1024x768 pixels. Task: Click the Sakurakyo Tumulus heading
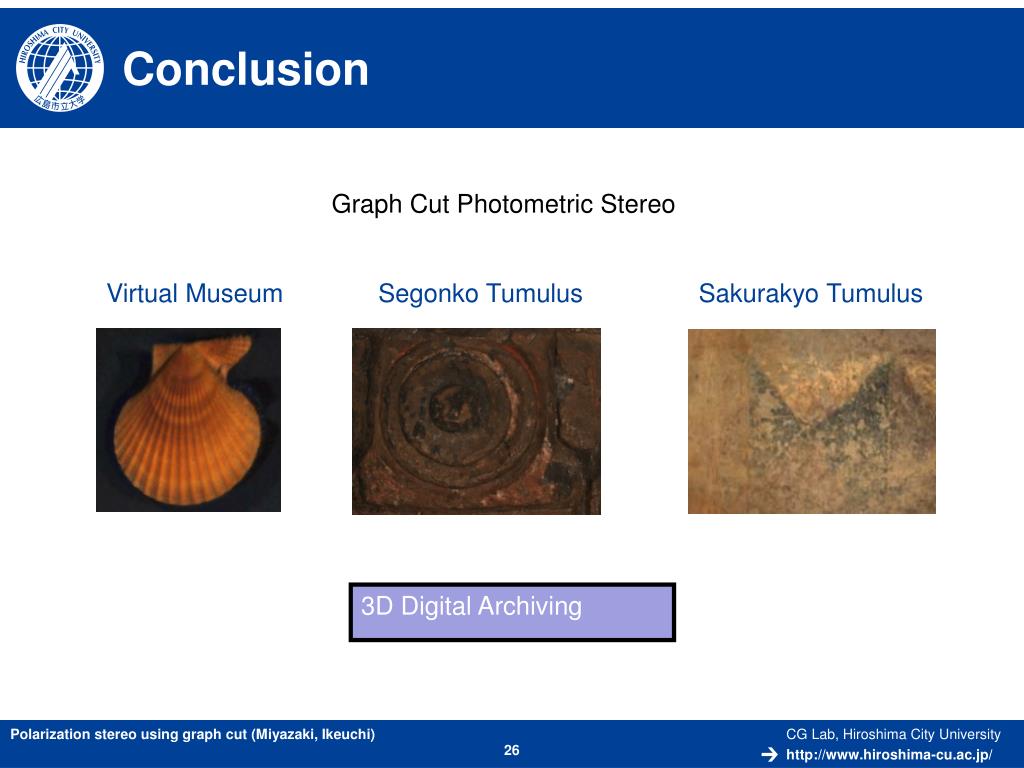point(810,294)
